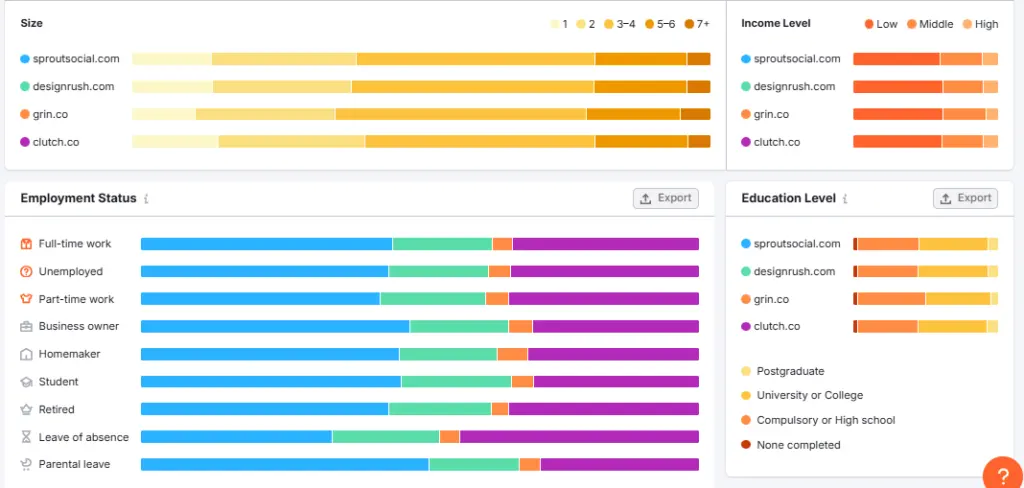Click the Part-time work icon

[26, 299]
